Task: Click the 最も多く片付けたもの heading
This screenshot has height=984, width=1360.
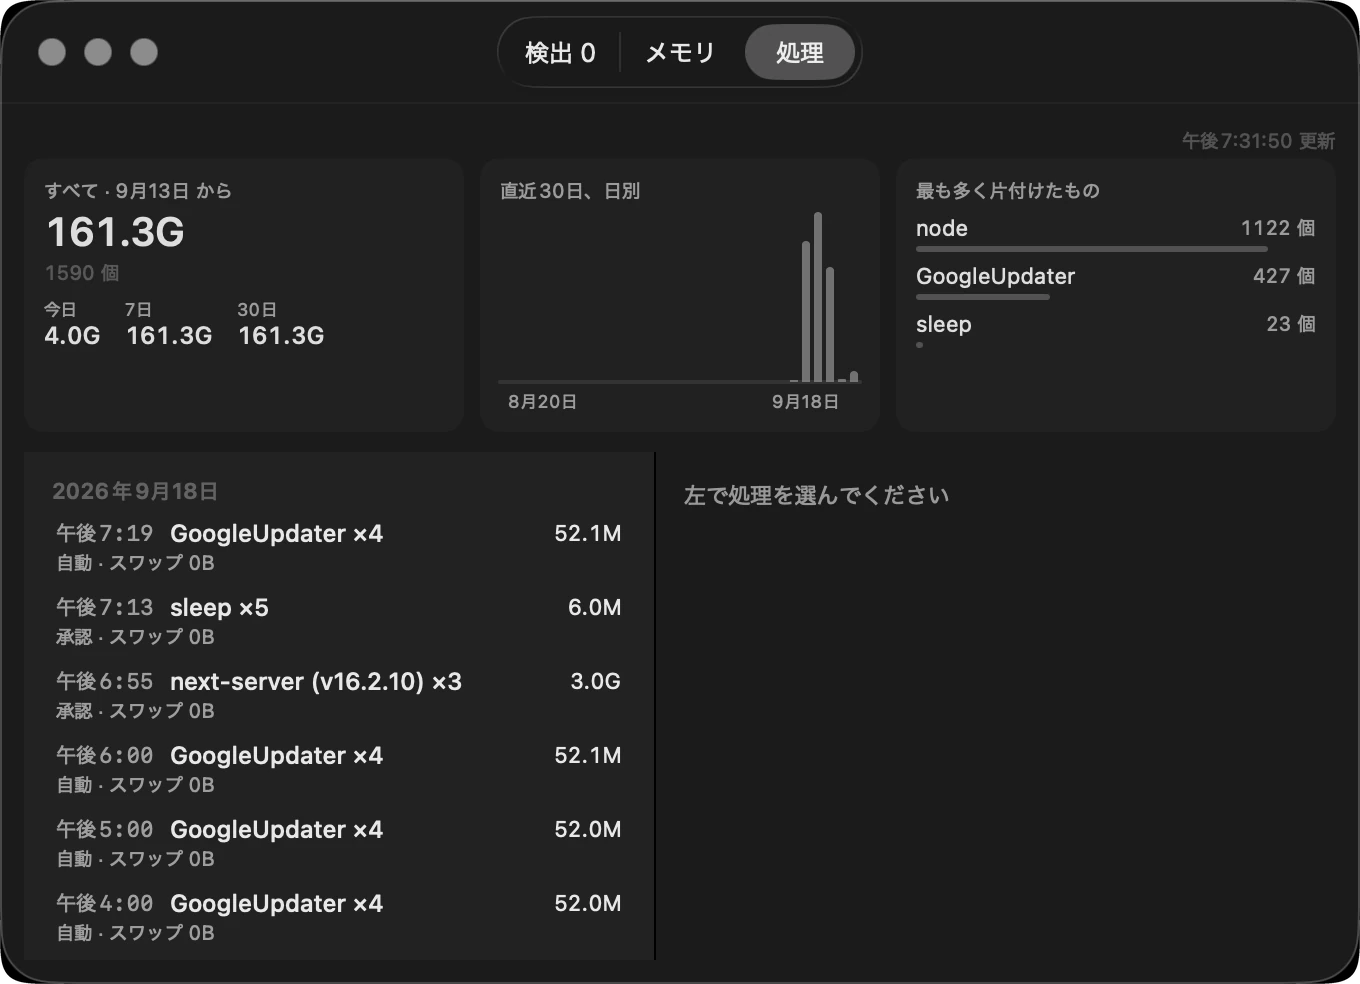Action: pos(1008,191)
